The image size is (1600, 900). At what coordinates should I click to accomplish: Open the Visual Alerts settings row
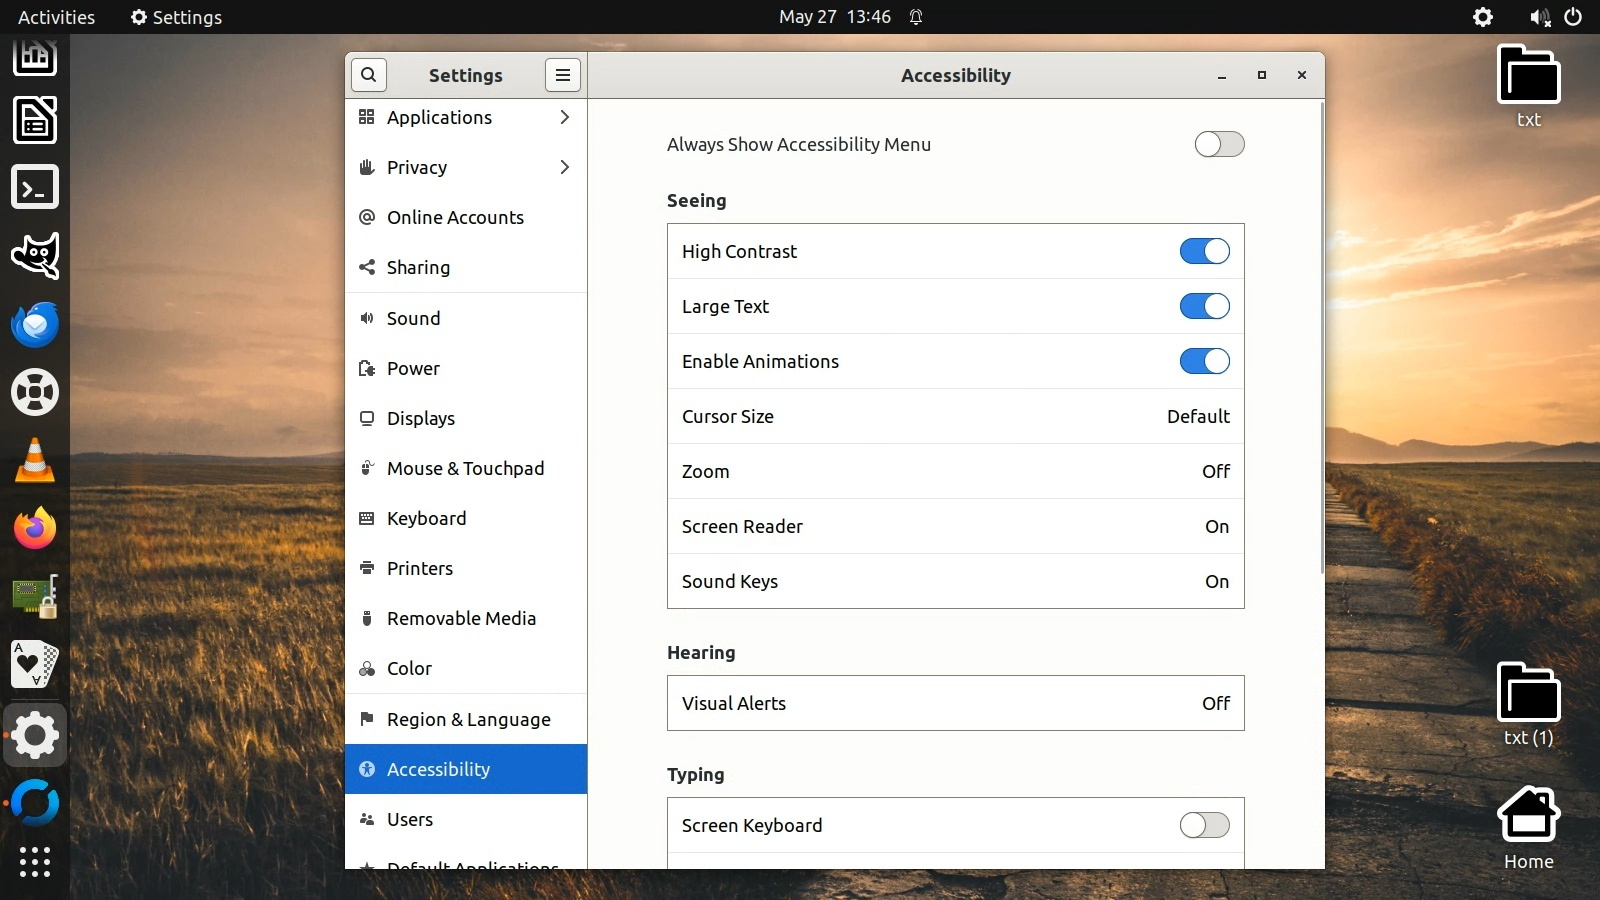click(x=955, y=703)
